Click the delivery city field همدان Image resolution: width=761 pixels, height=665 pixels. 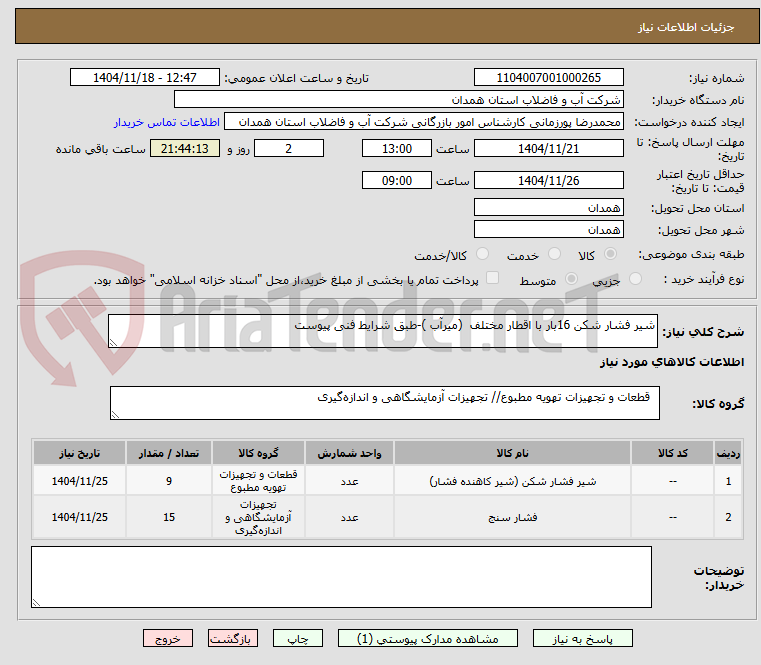pyautogui.click(x=548, y=229)
